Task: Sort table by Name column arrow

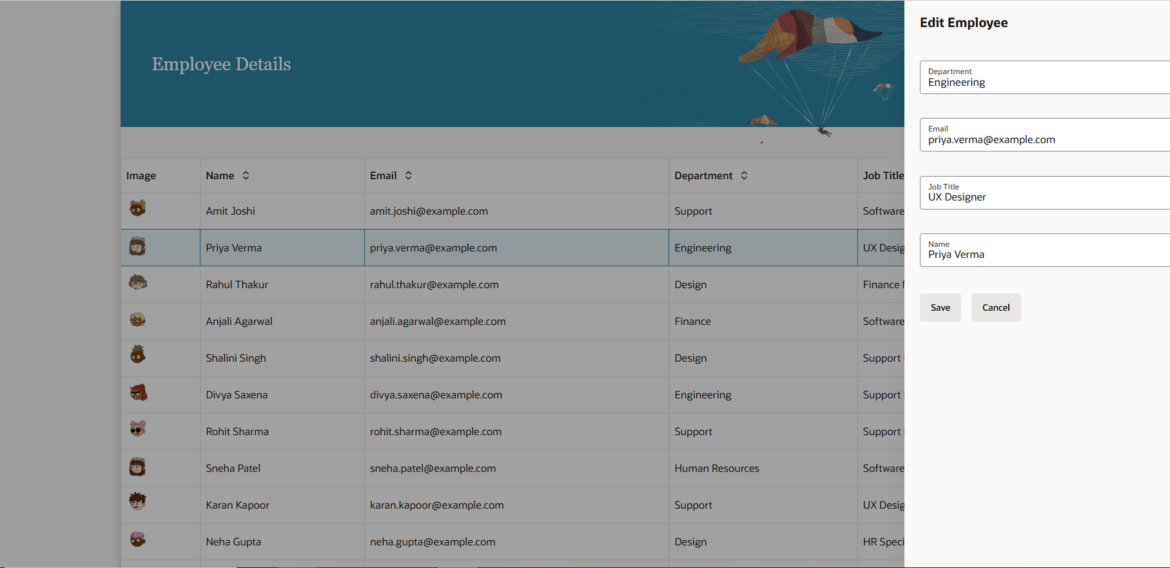Action: [245, 176]
